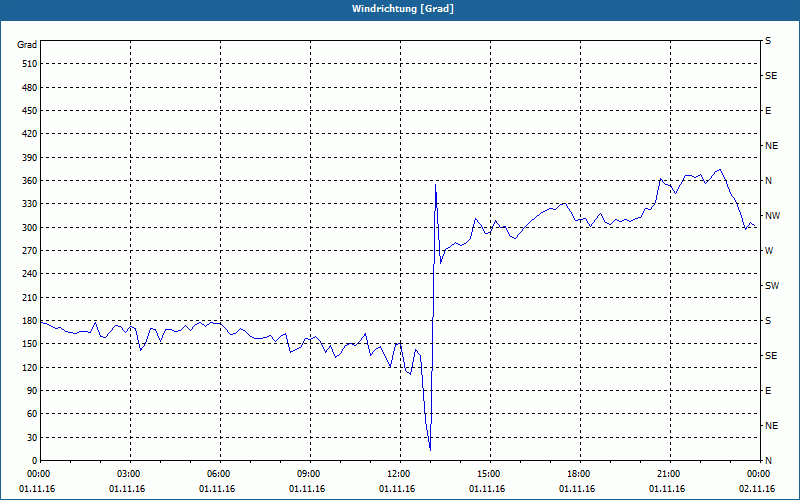
Task: Select the 18:00 time label
Action: (580, 474)
